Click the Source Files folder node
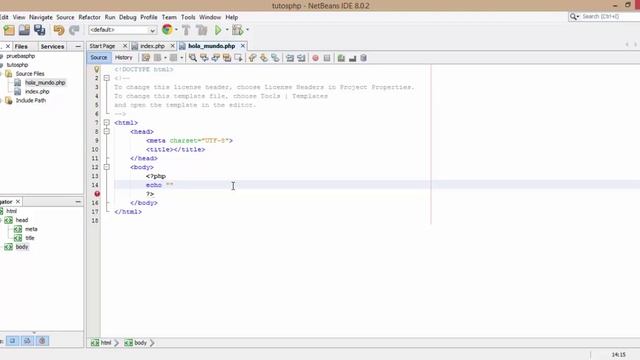This screenshot has width=640, height=360. pyautogui.click(x=30, y=74)
